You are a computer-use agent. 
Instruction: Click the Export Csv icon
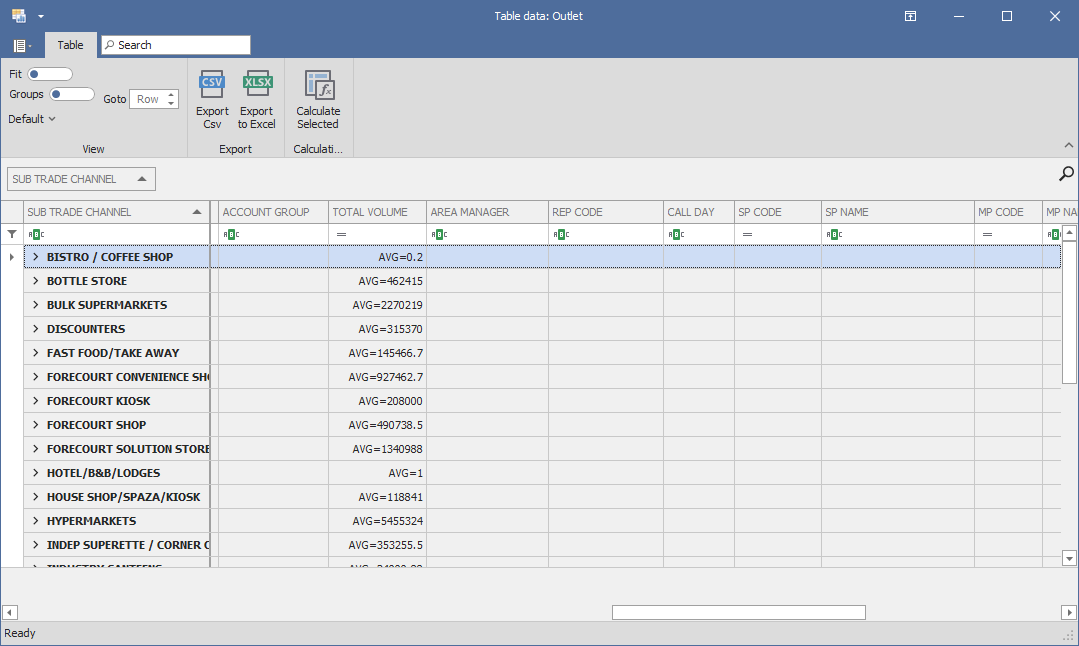[x=212, y=85]
